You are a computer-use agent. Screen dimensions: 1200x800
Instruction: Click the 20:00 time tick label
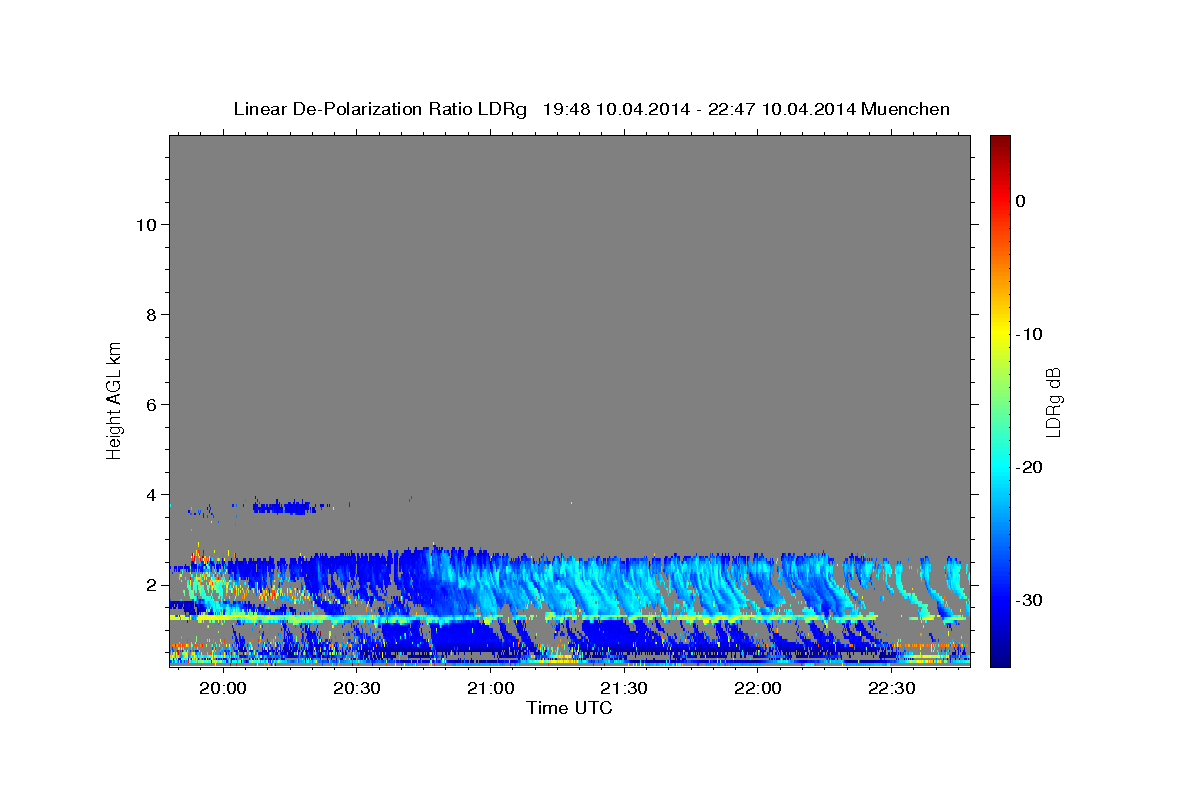coord(223,689)
